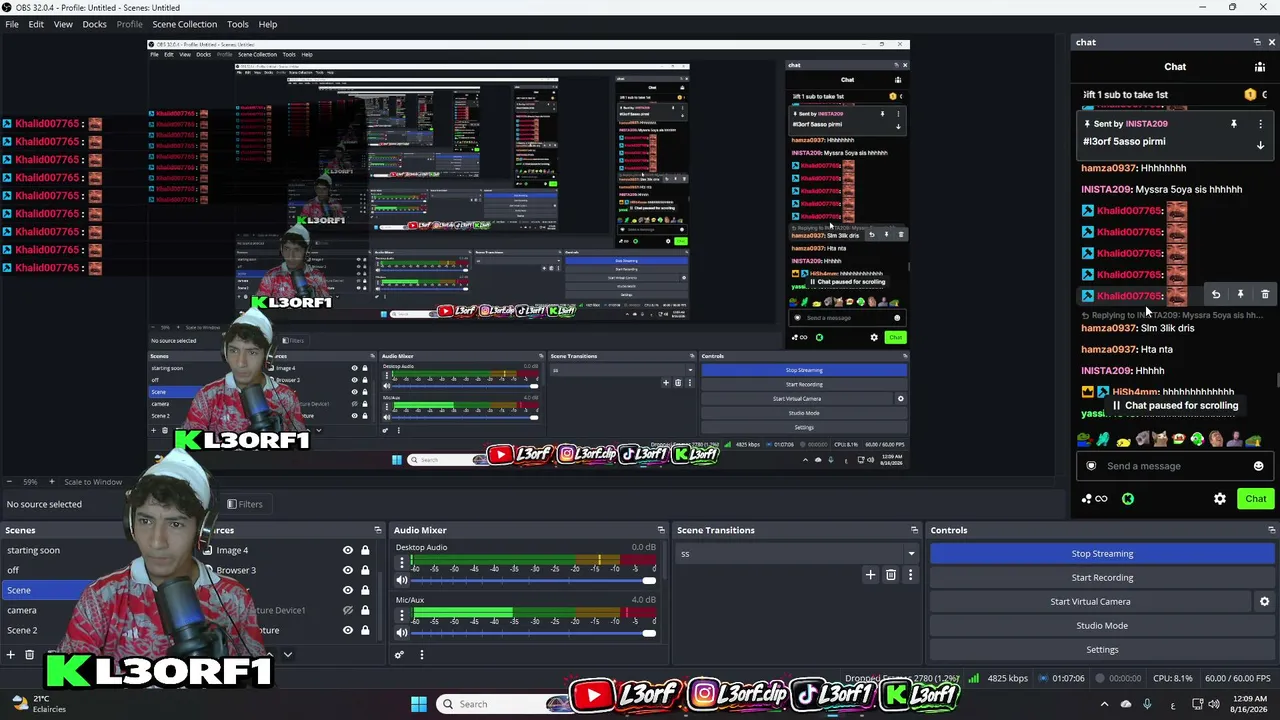1280x720 pixels.
Task: Float the chat dock window
Action: pos(1257,42)
